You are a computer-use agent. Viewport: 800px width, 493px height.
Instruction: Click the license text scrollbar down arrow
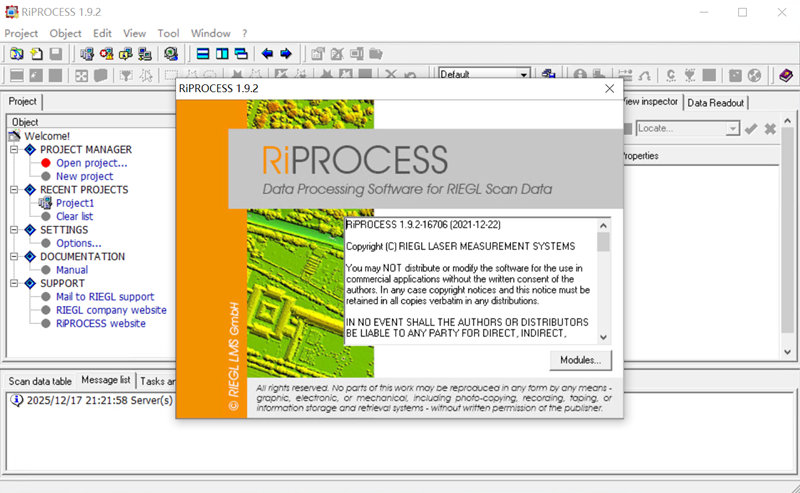pyautogui.click(x=603, y=337)
